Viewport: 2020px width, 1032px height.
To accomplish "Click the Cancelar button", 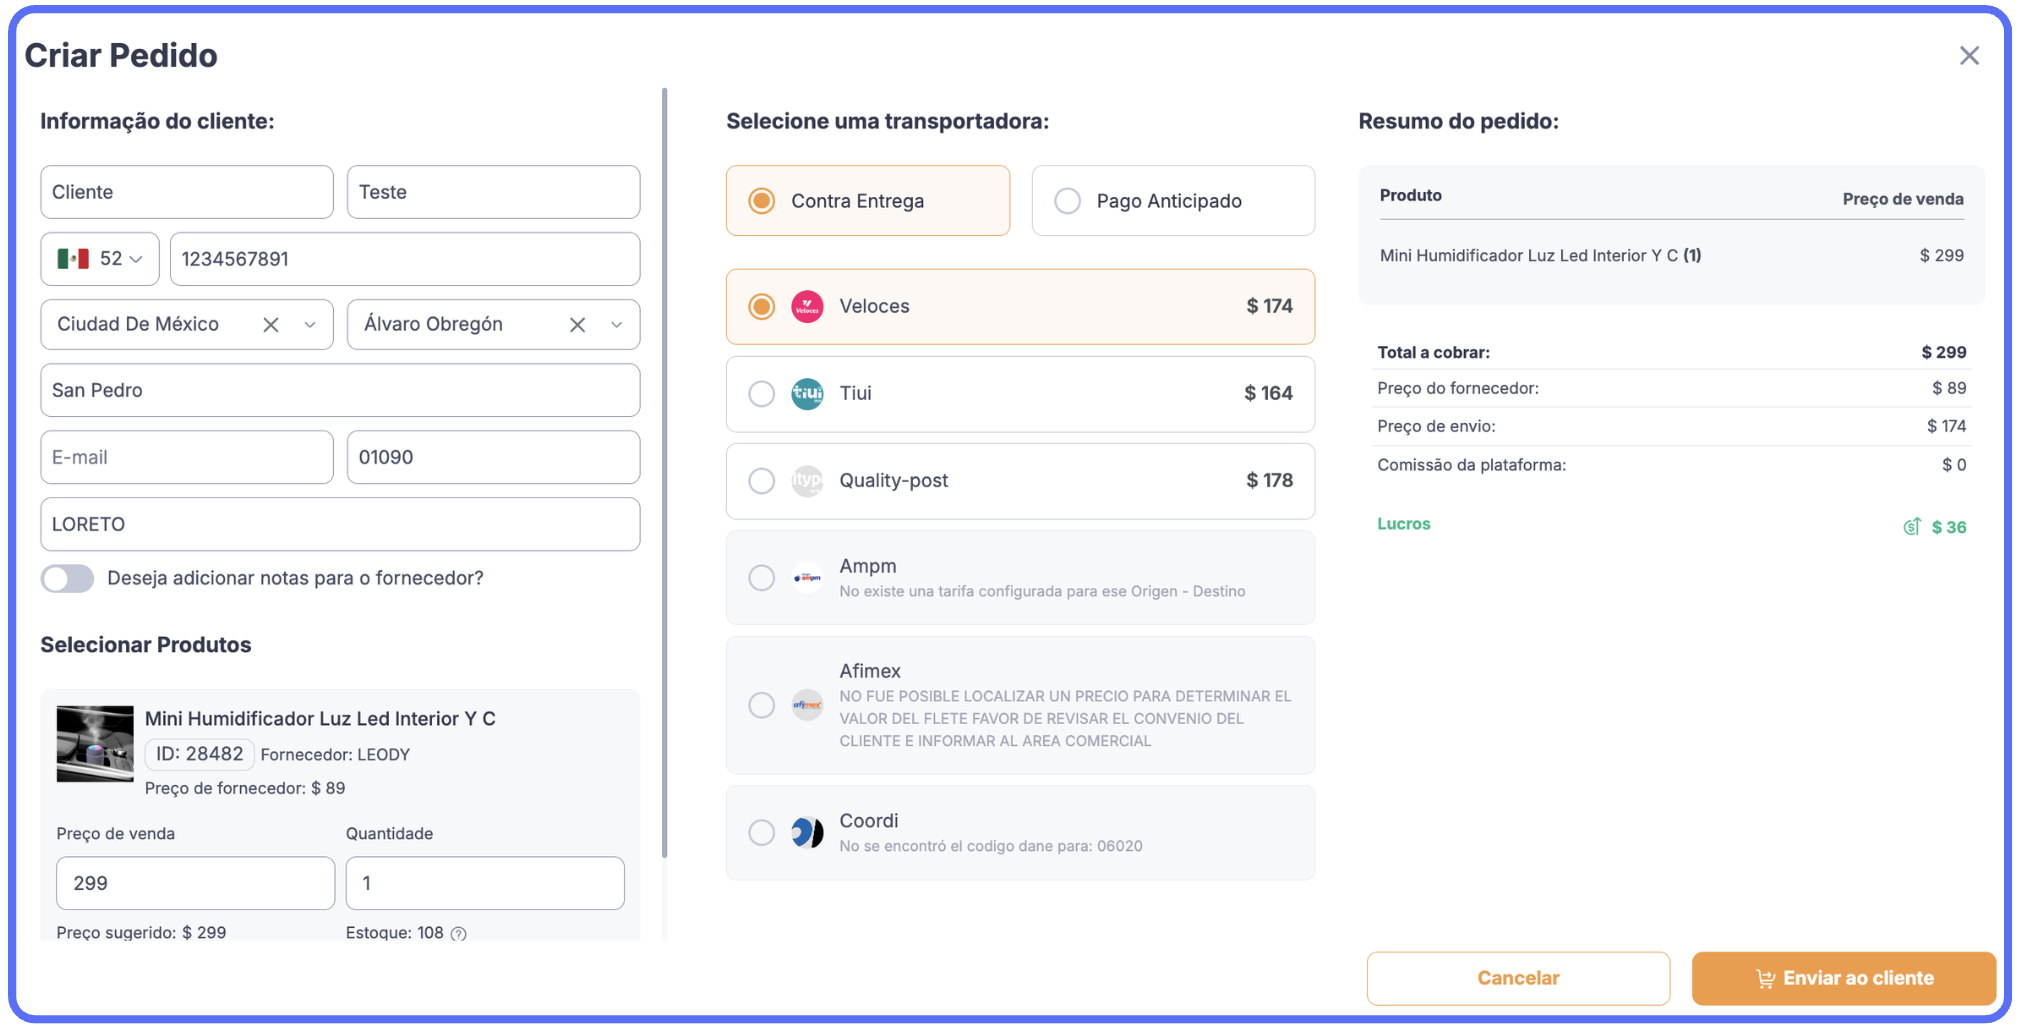I will [1517, 978].
